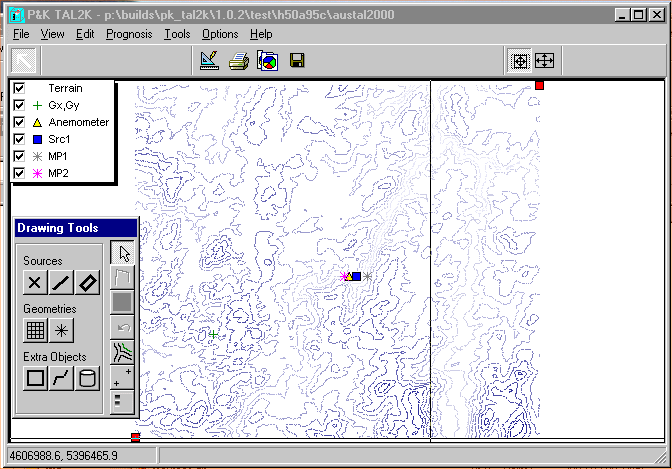Click the grey fill square tool
672x469 pixels.
tap(123, 303)
